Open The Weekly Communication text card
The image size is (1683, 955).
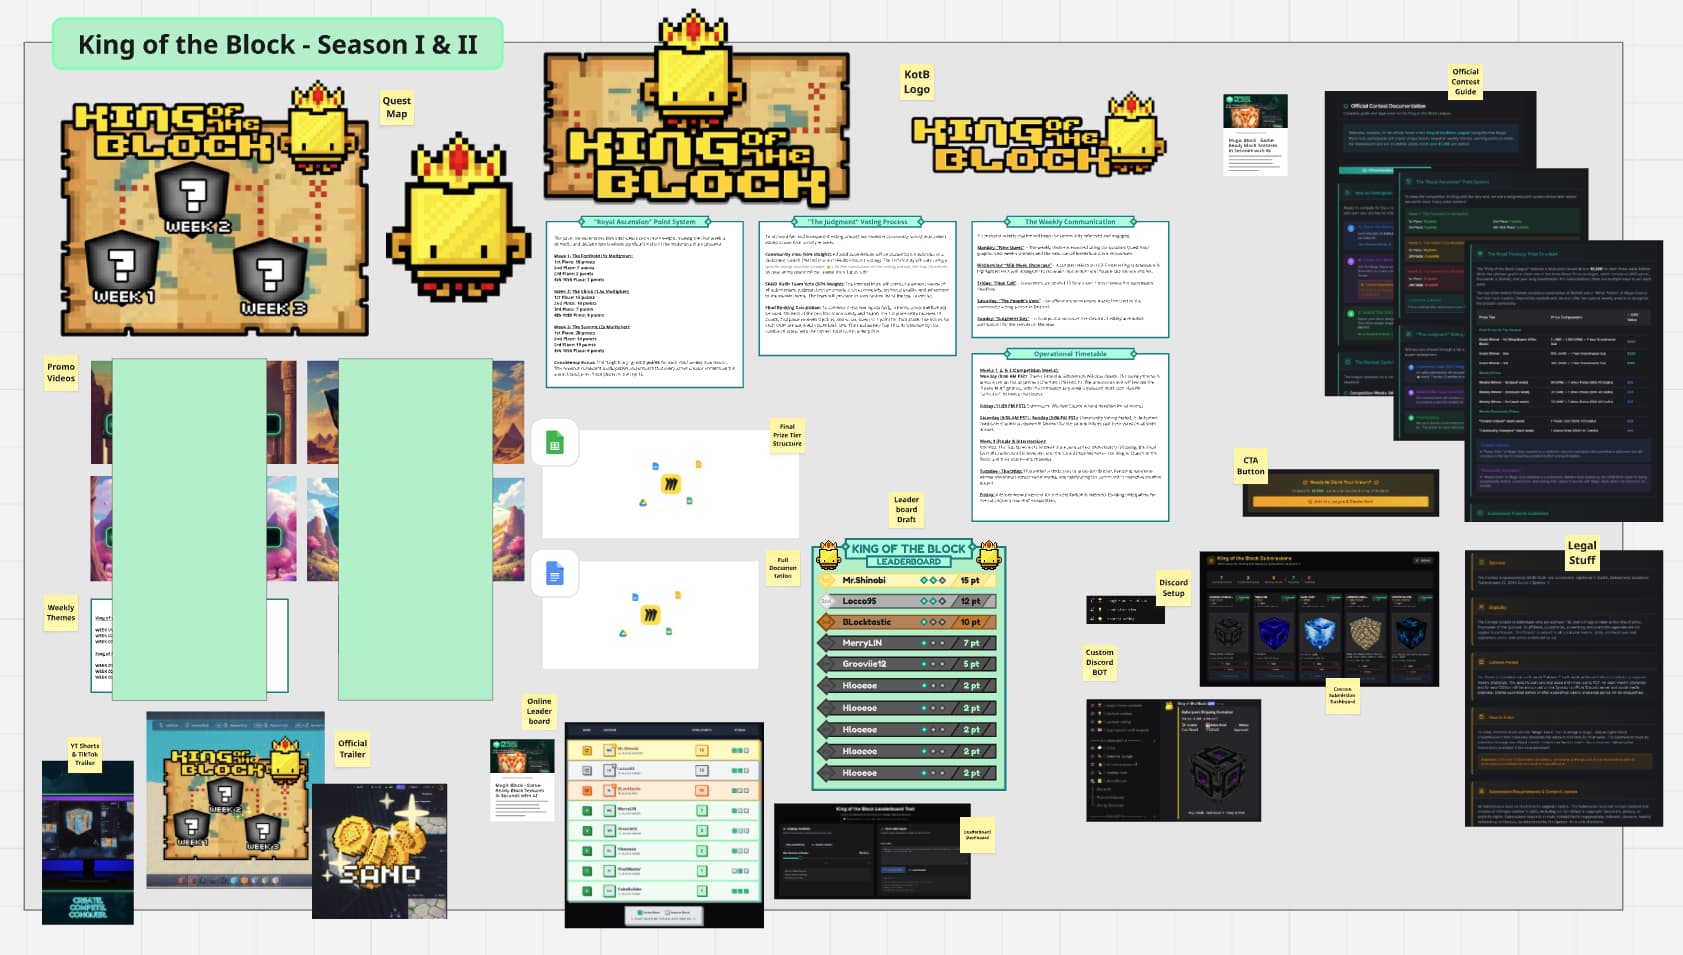click(1070, 278)
